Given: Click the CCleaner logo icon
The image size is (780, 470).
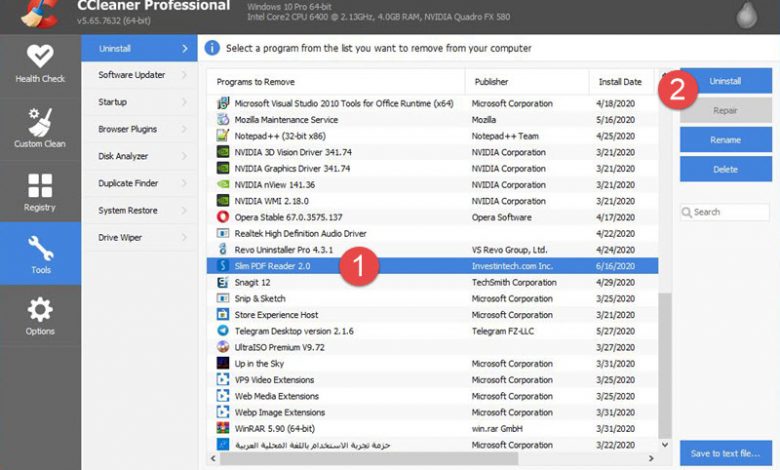Looking at the screenshot, I should (41, 12).
